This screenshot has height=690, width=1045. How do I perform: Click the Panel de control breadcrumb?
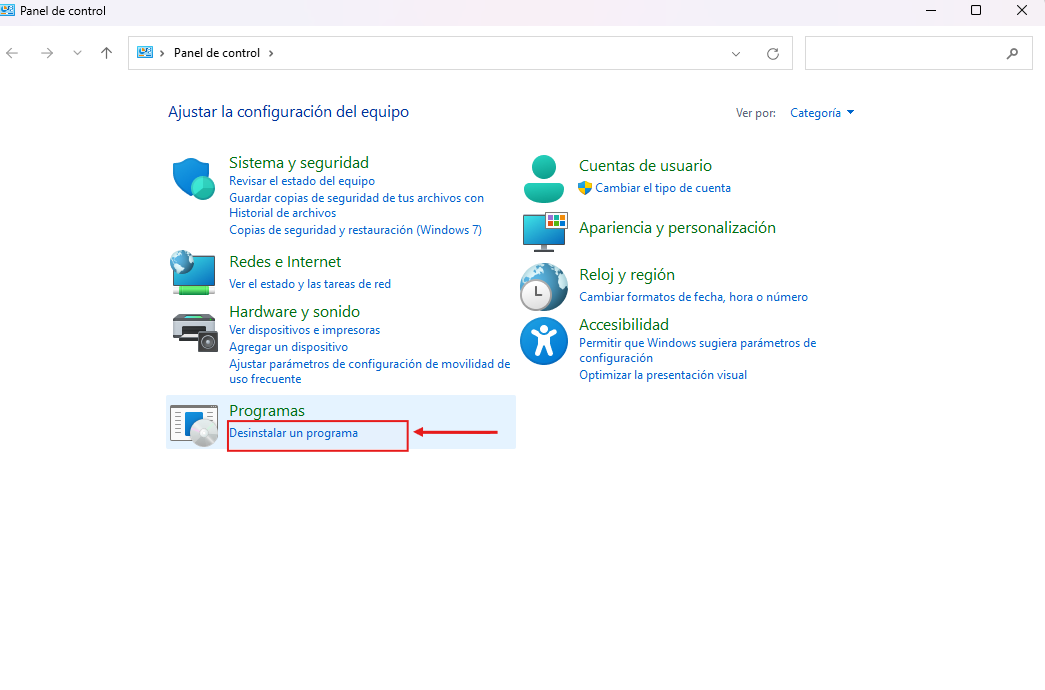217,53
